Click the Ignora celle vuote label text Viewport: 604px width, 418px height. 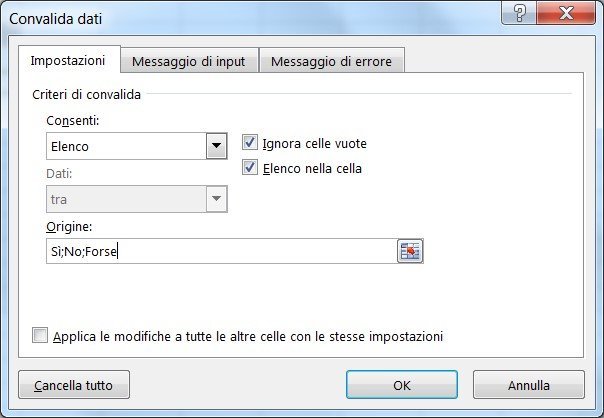tap(314, 144)
